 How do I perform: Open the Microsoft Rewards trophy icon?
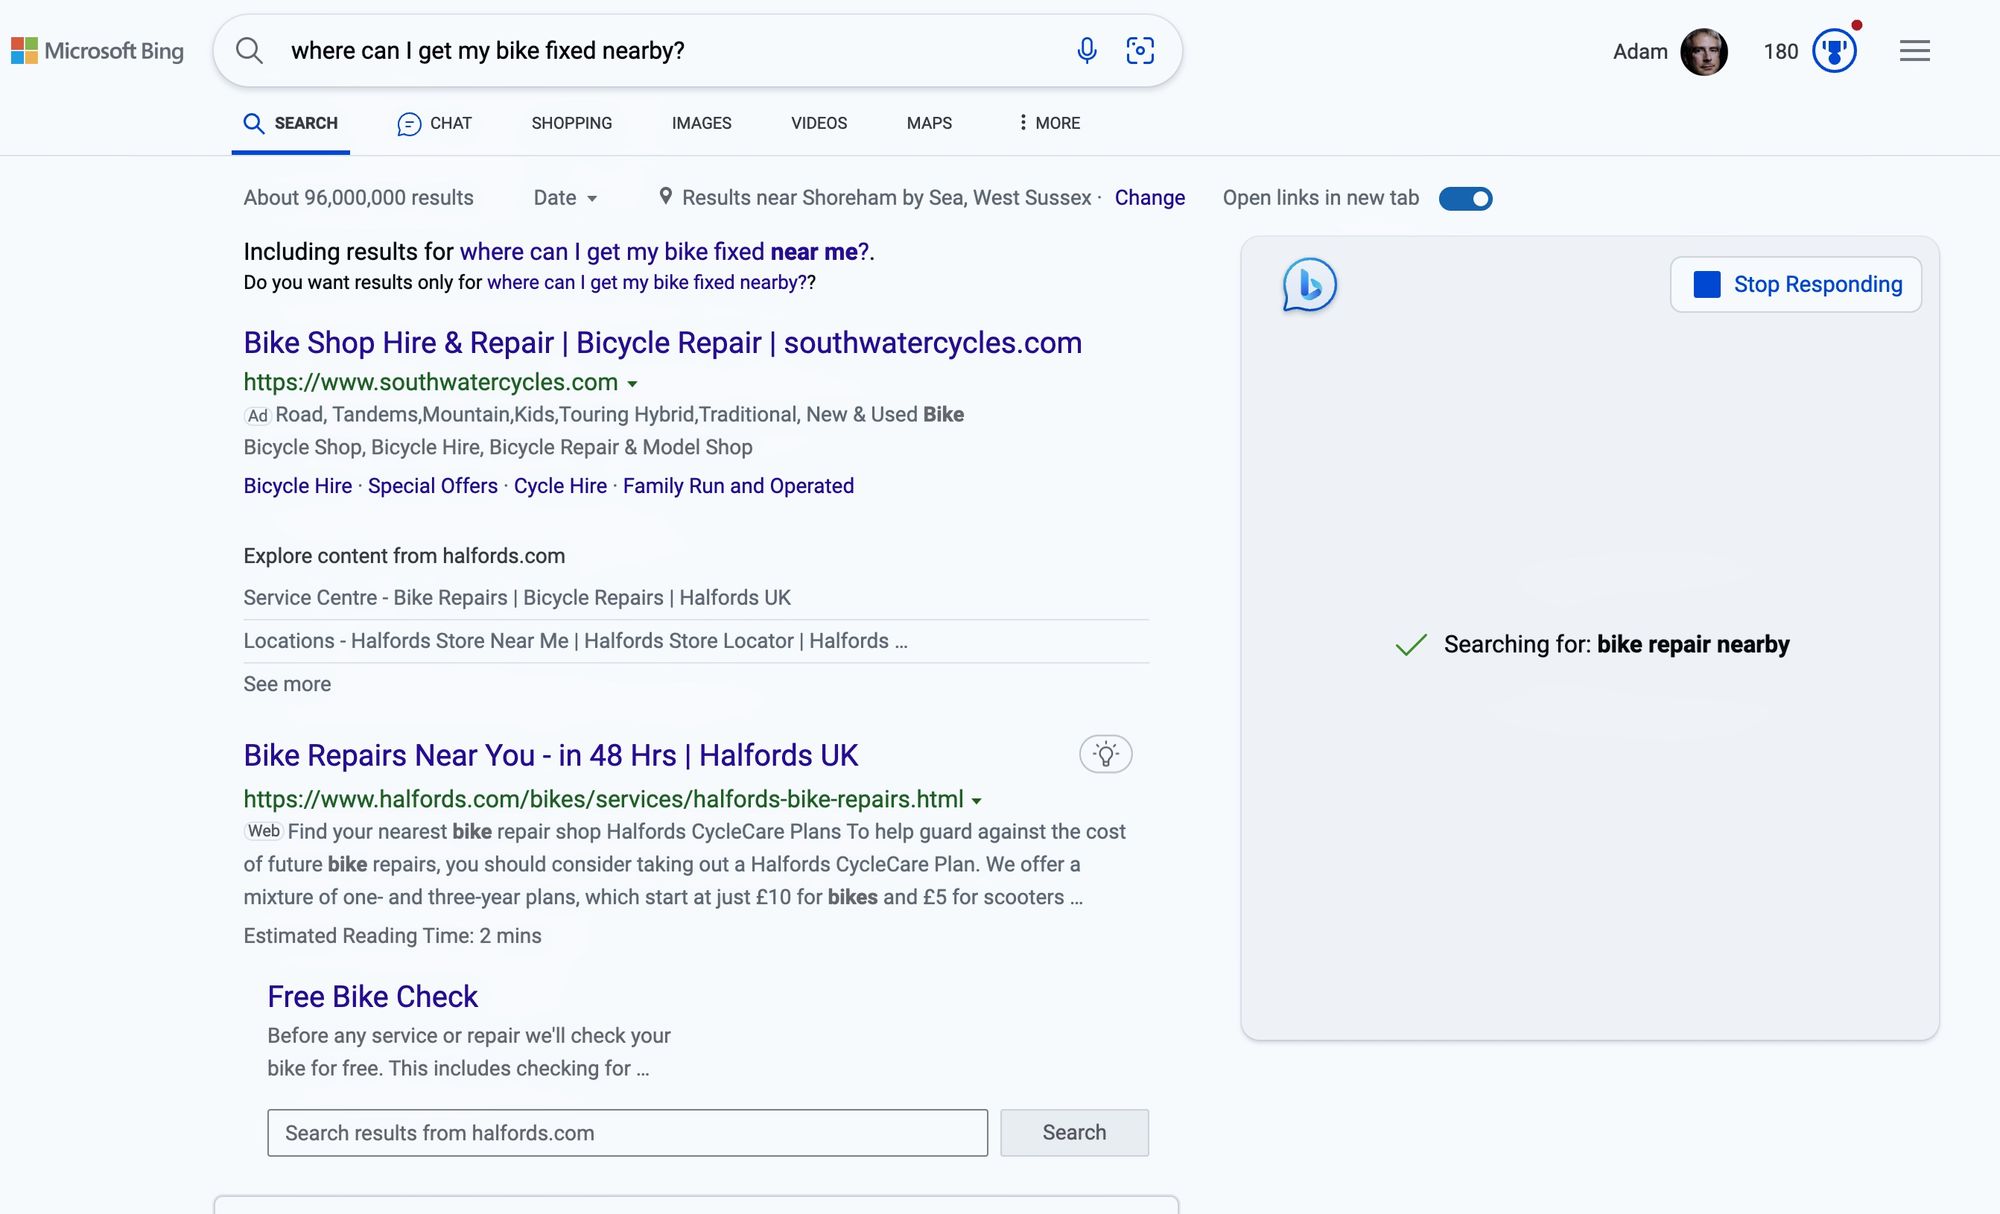1833,51
